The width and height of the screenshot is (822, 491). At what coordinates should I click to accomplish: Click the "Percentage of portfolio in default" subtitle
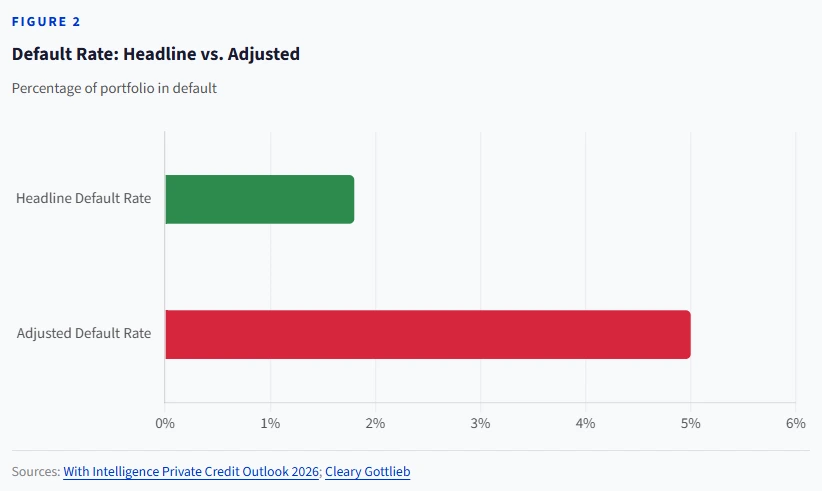pos(115,88)
